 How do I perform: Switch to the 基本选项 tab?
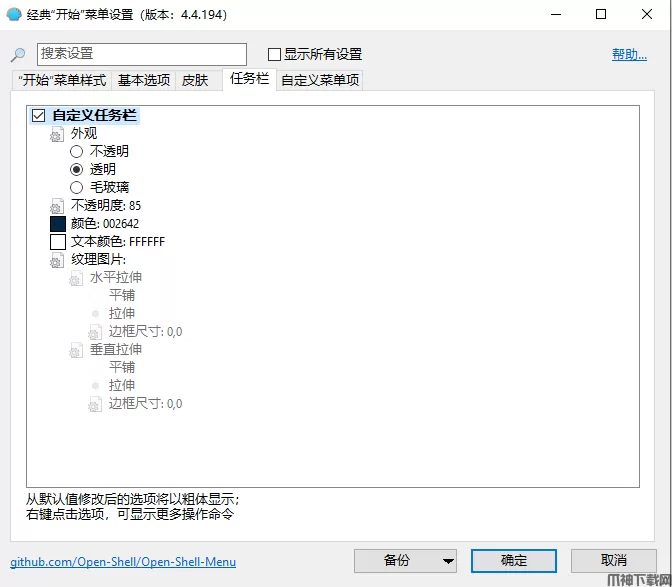(x=144, y=80)
